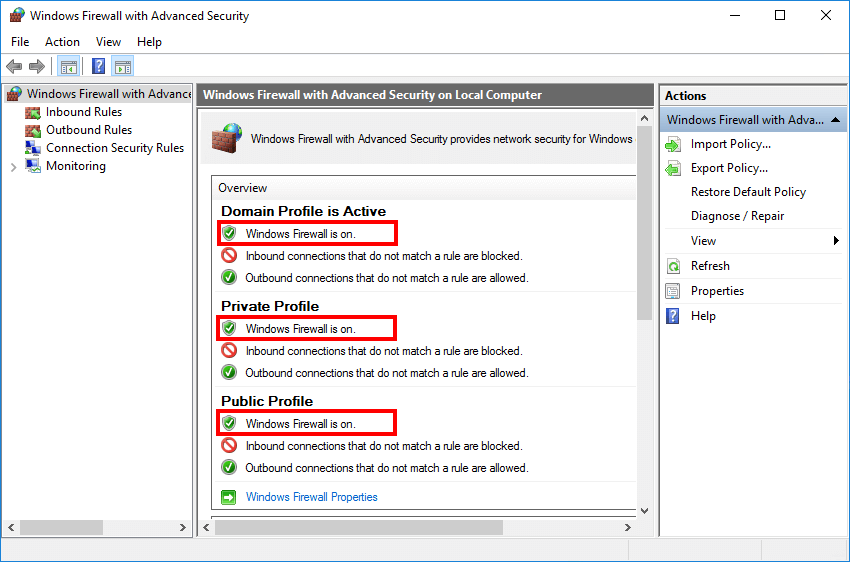Click Properties in the Actions pane
The image size is (850, 562).
point(717,291)
